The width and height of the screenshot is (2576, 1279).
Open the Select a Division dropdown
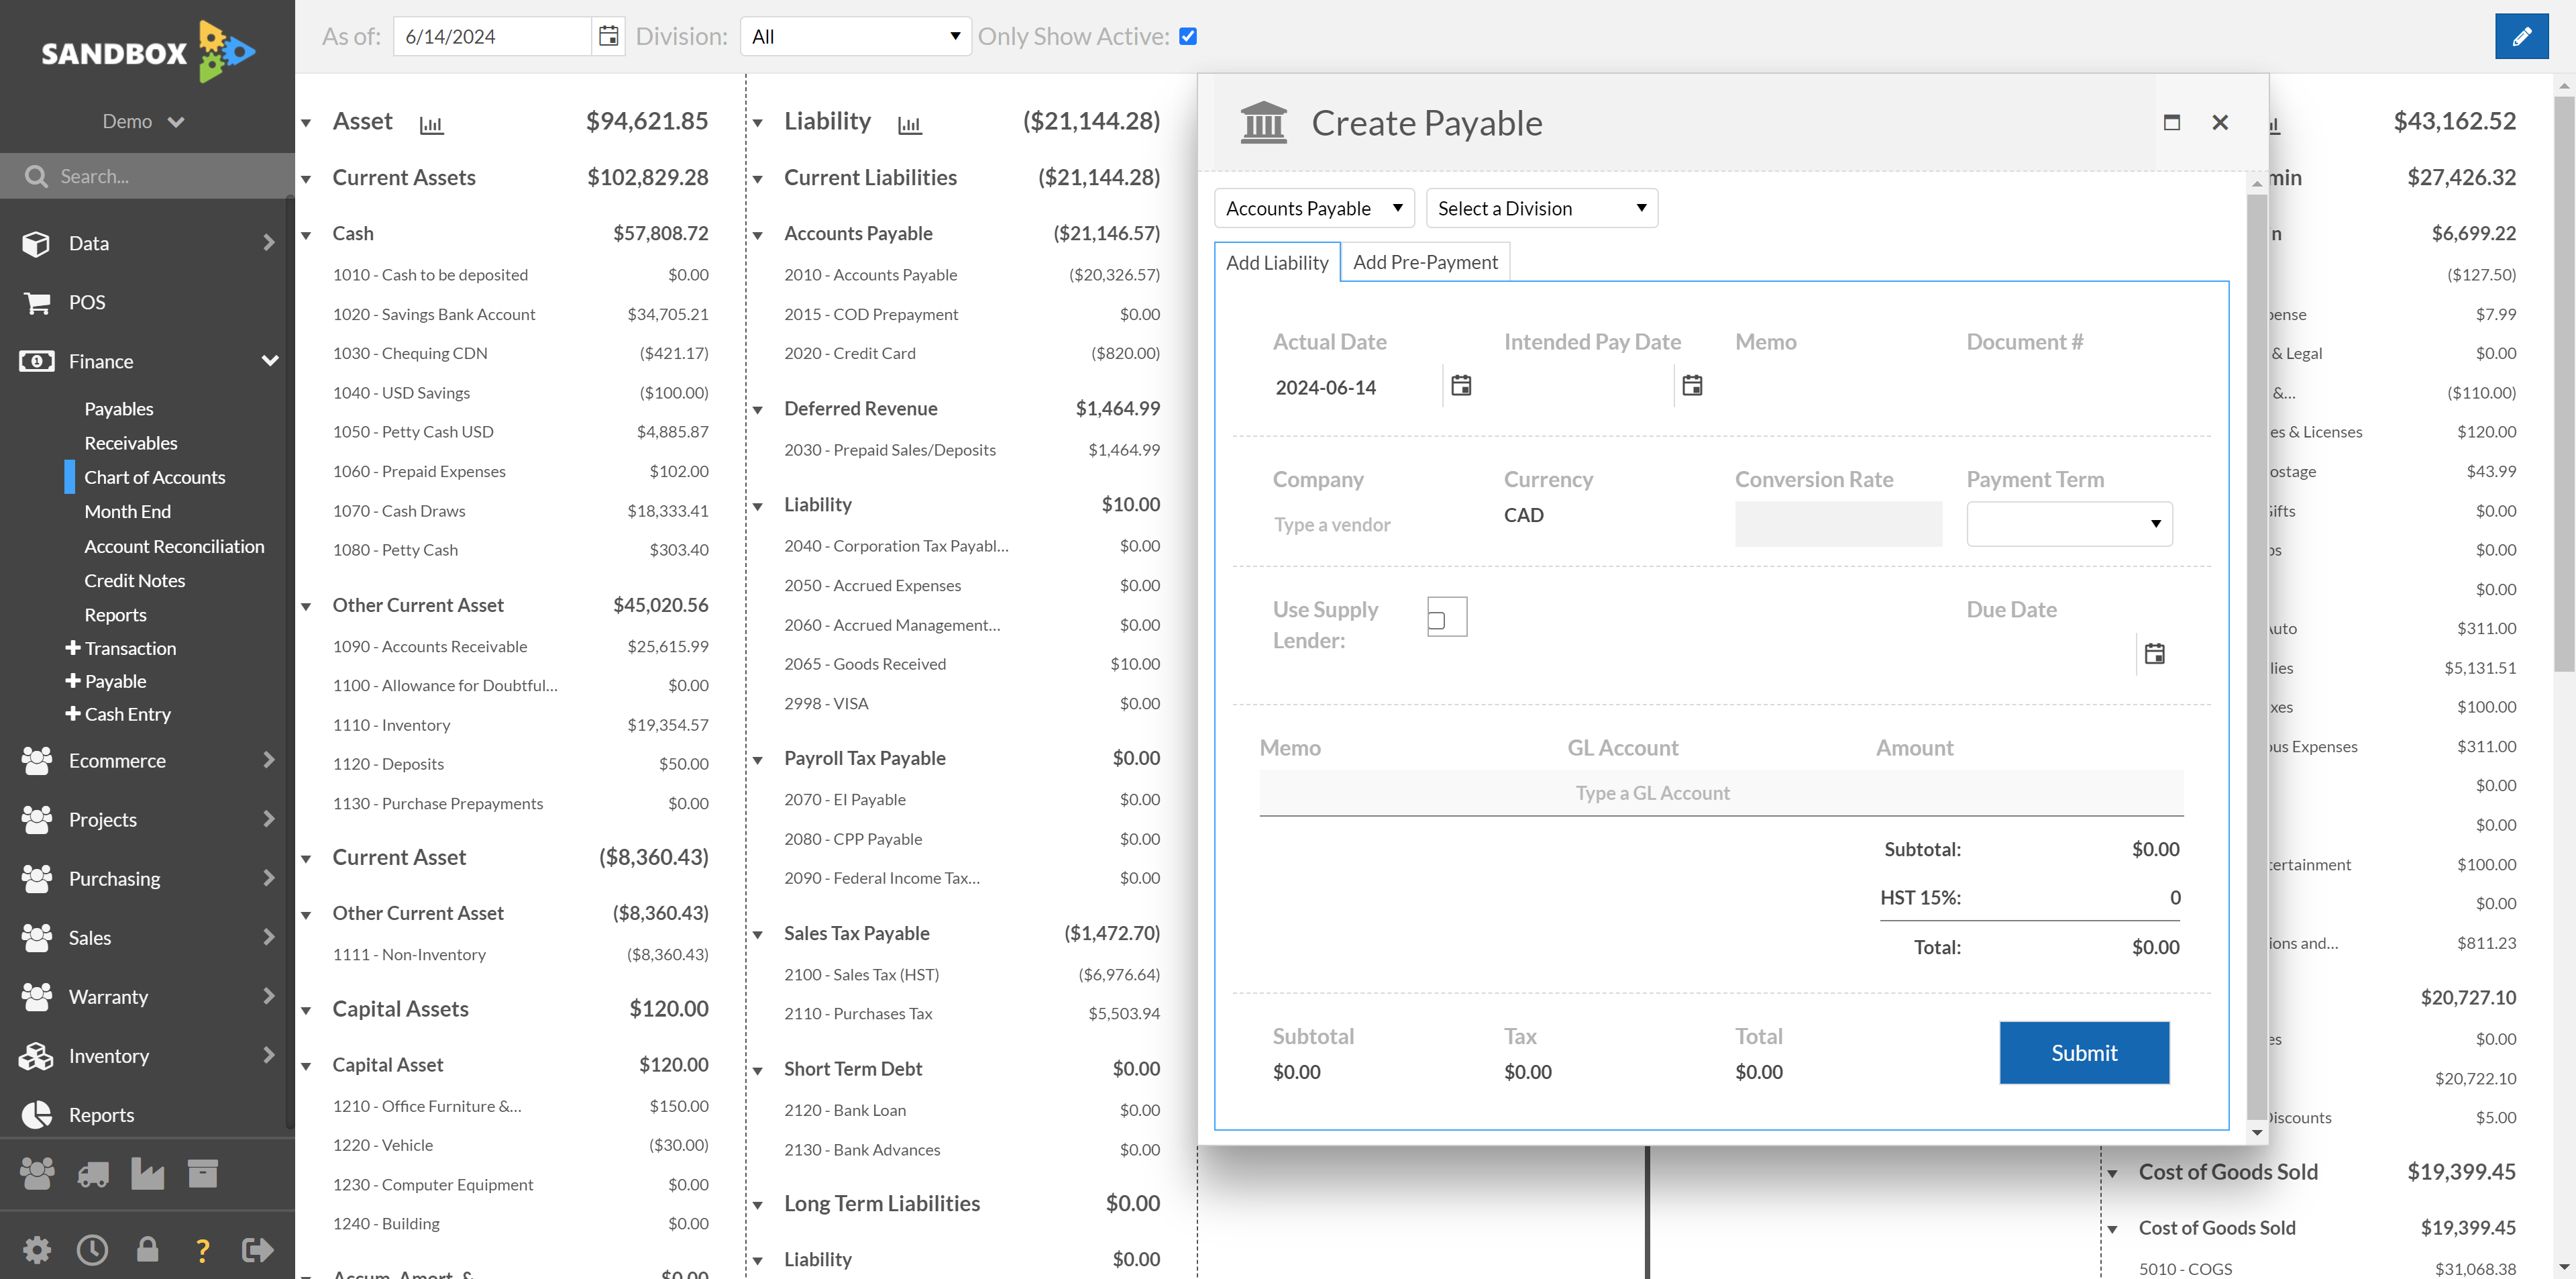(1542, 208)
